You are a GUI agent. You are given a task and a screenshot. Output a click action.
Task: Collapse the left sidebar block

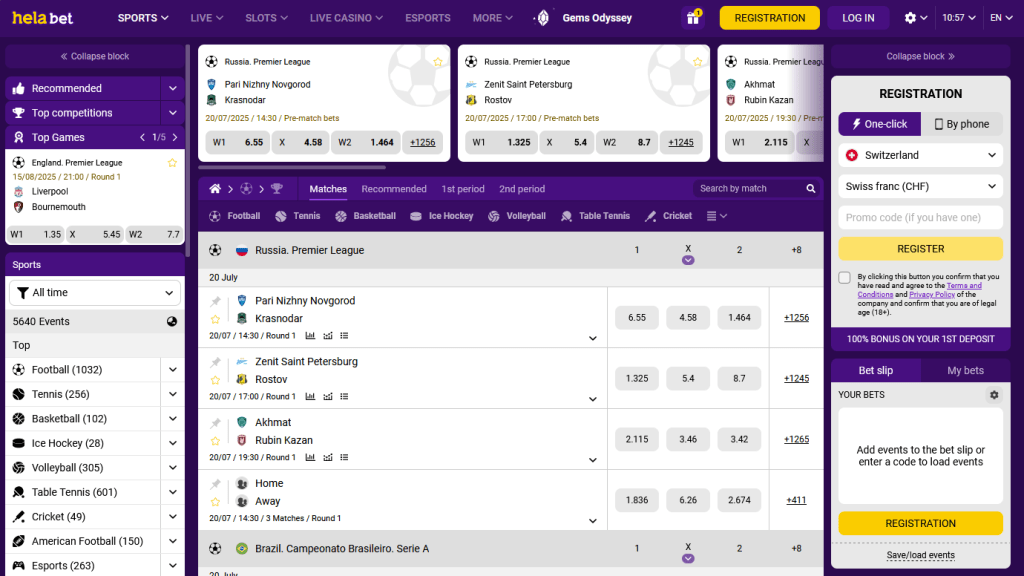(x=95, y=56)
